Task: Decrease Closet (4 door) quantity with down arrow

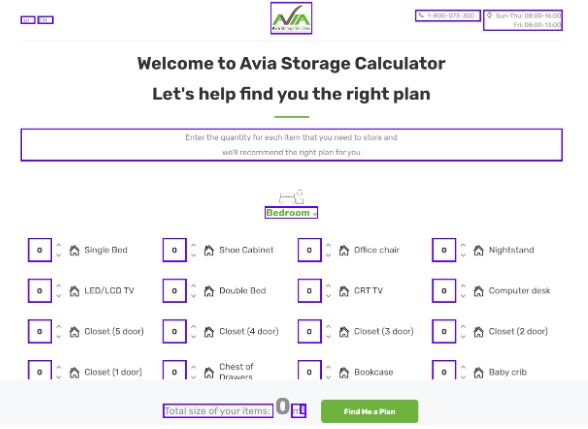Action: point(194,337)
